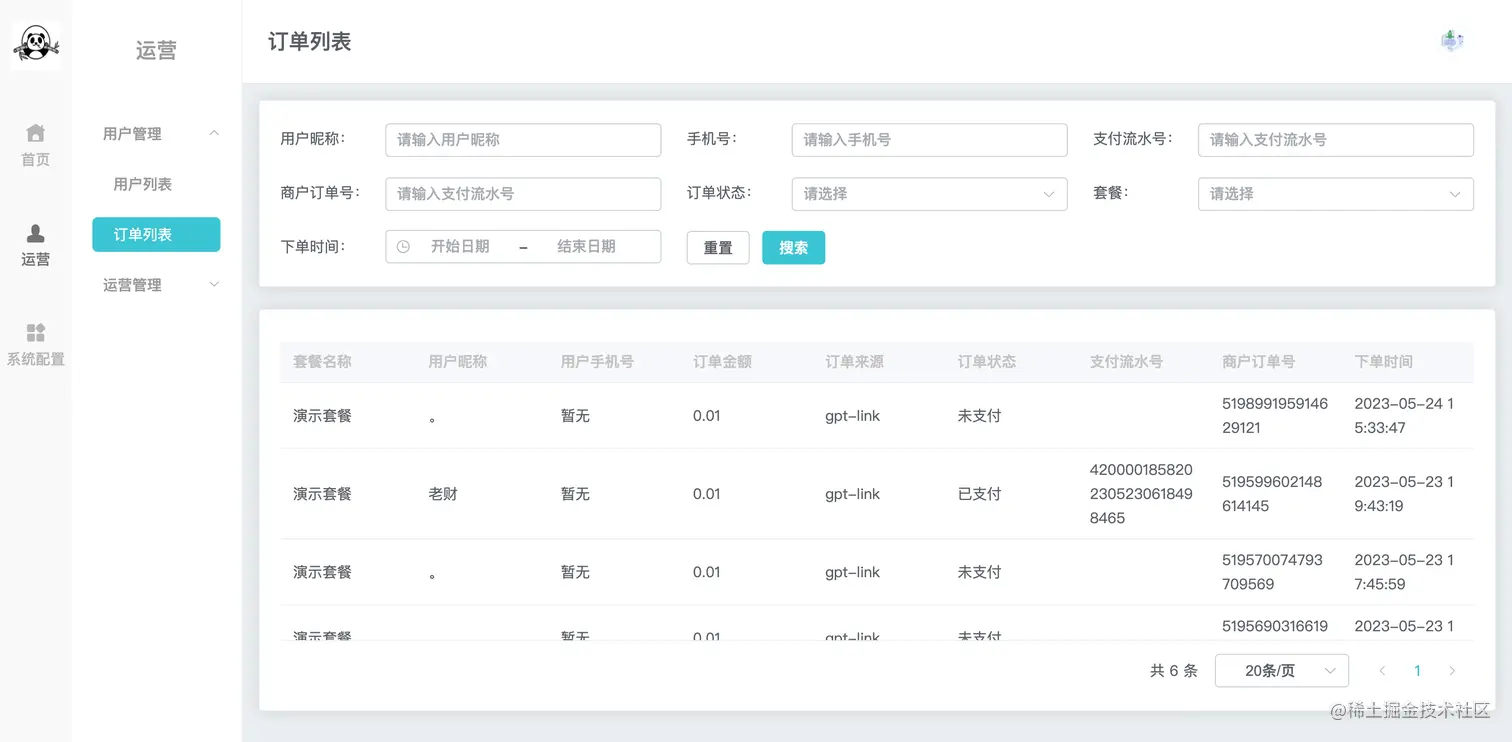Click the 搜索 button
This screenshot has width=1512, height=742.
[x=793, y=247]
